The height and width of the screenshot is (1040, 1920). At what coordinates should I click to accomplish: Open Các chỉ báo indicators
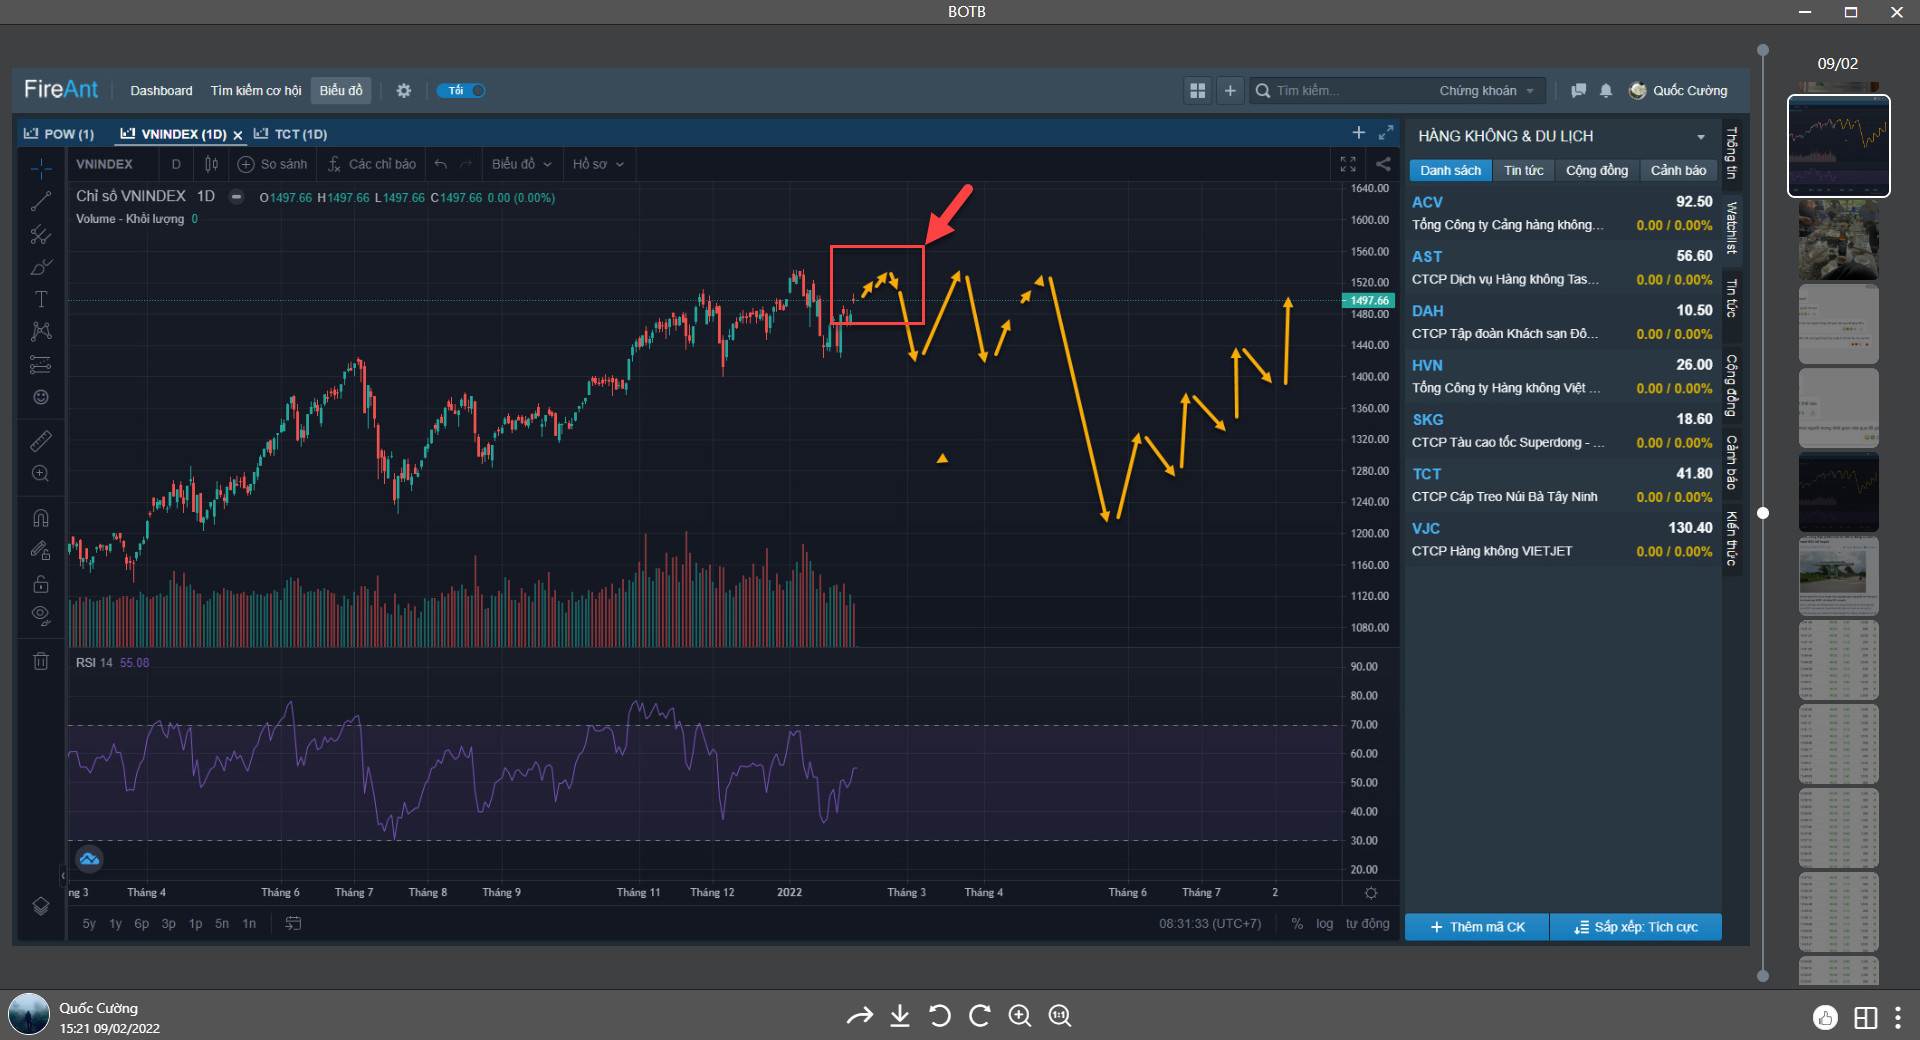371,164
